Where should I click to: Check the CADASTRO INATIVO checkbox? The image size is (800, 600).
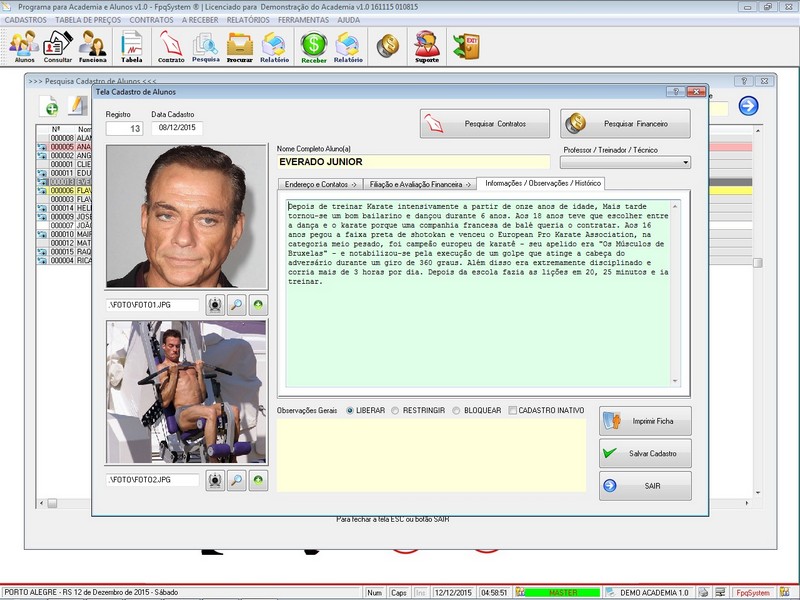pyautogui.click(x=512, y=410)
